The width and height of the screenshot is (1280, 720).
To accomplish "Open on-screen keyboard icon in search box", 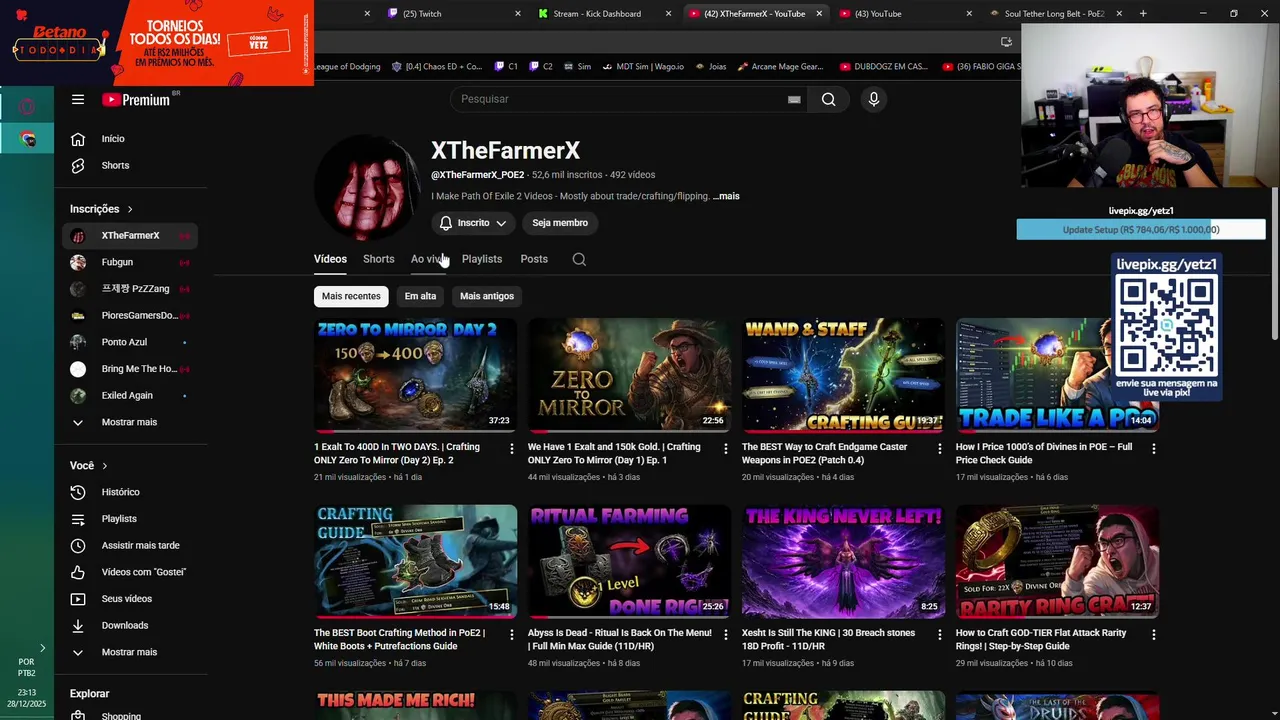I will click(x=794, y=99).
